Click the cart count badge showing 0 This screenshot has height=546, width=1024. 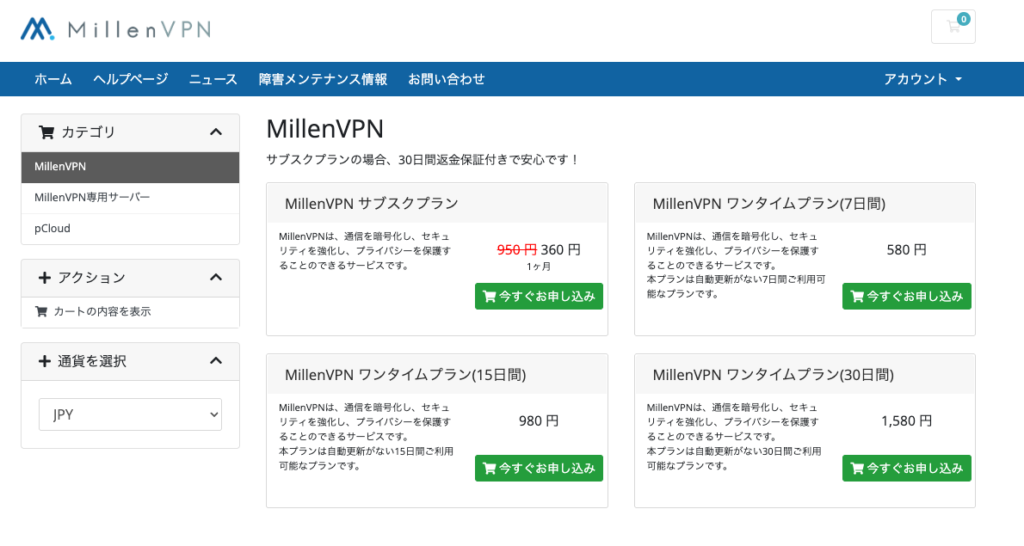click(x=963, y=19)
